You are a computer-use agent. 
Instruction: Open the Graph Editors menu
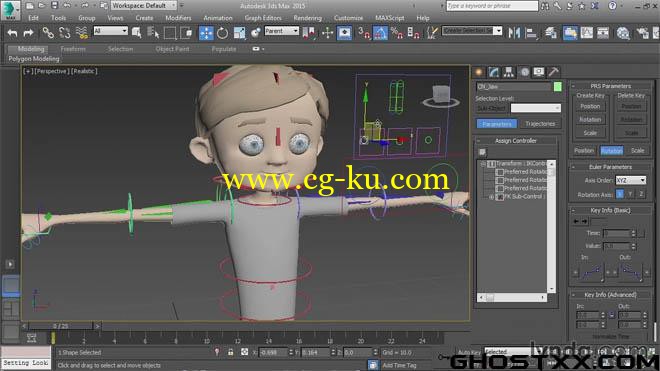263,18
